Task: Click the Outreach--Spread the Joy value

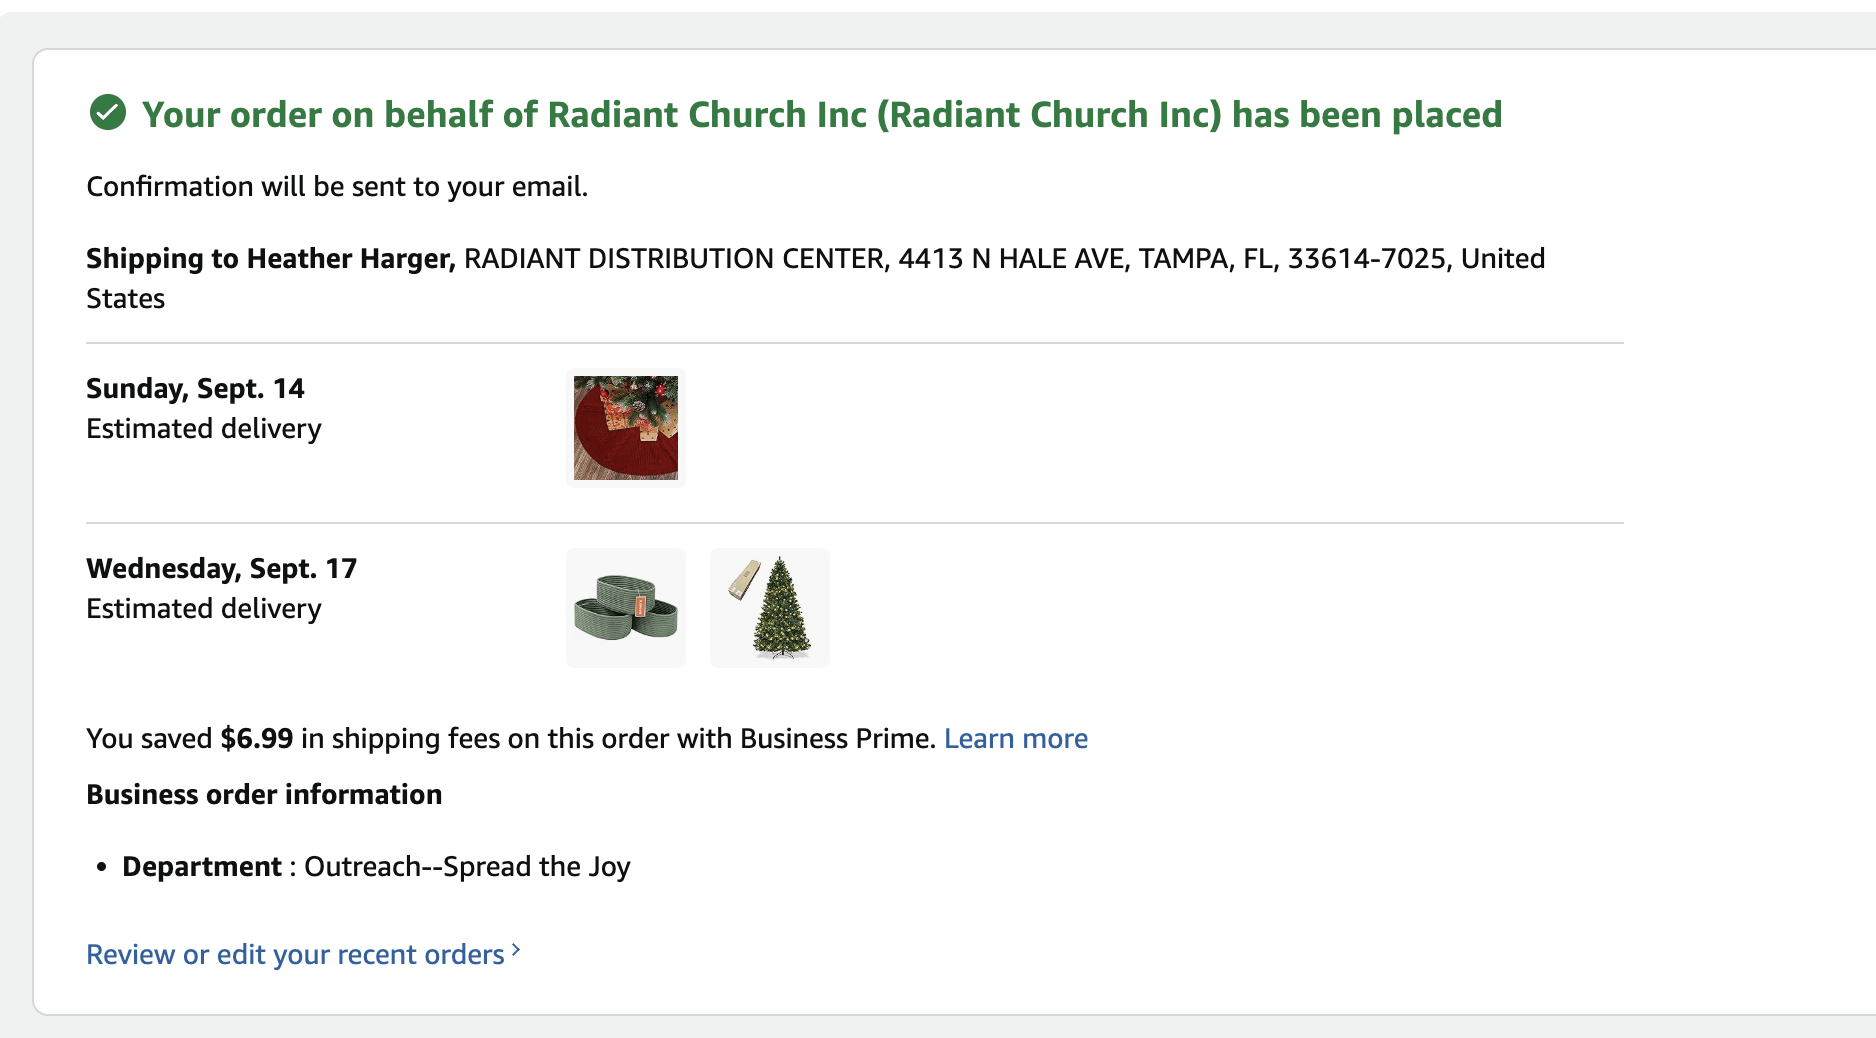Action: 467,866
